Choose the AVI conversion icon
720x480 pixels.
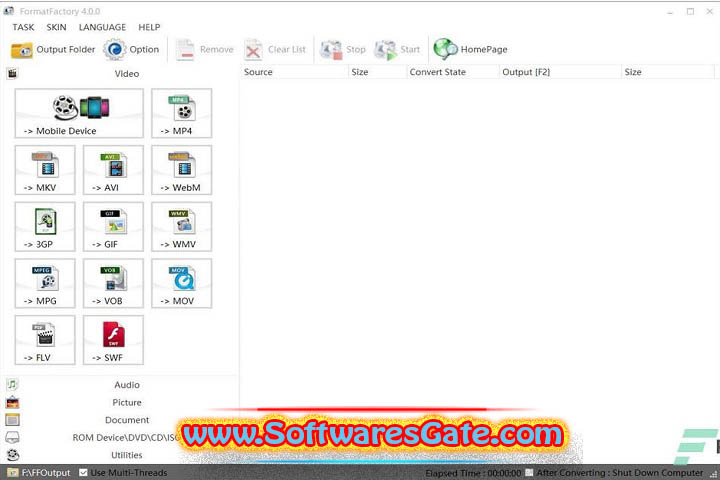(113, 170)
